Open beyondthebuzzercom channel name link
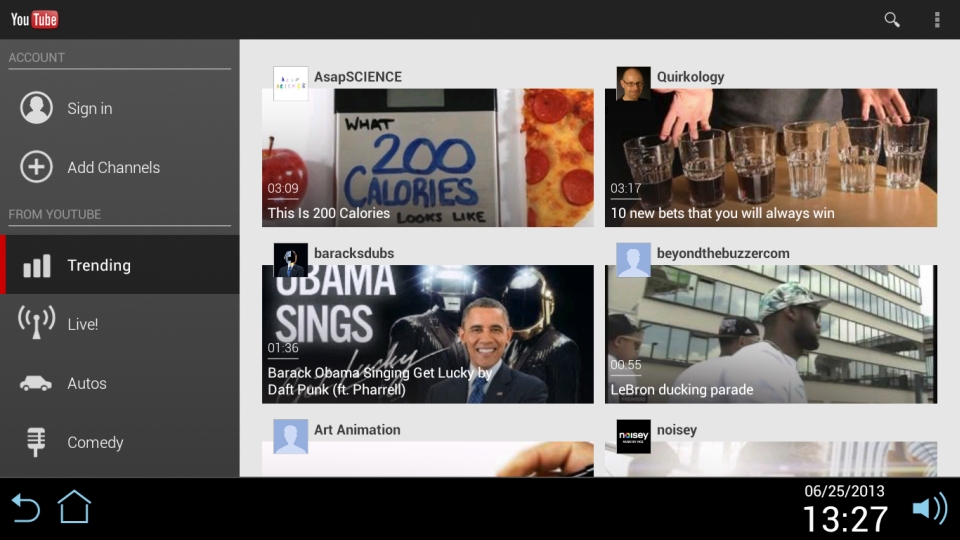 (722, 253)
